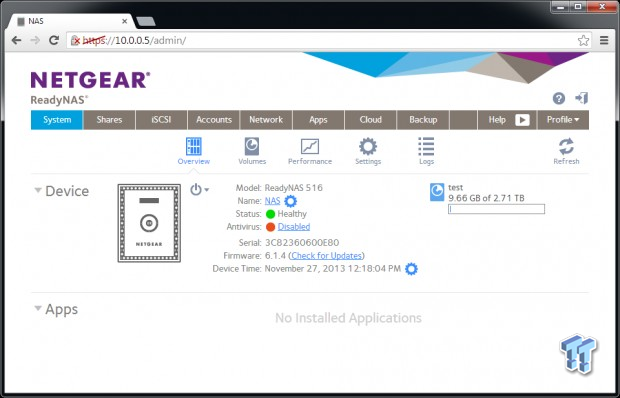Image resolution: width=620 pixels, height=398 pixels.
Task: Select the System tab
Action: tap(57, 120)
